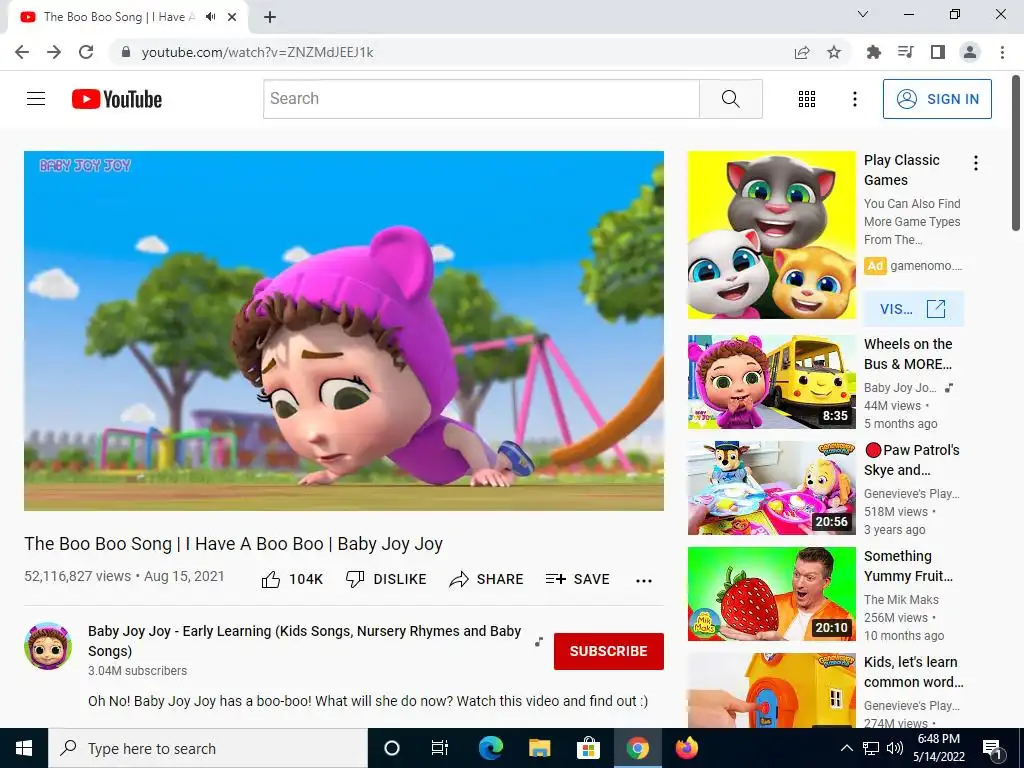Viewport: 1024px width, 768px height.
Task: Open Wheels on the Bus video thumbnail
Action: (771, 382)
